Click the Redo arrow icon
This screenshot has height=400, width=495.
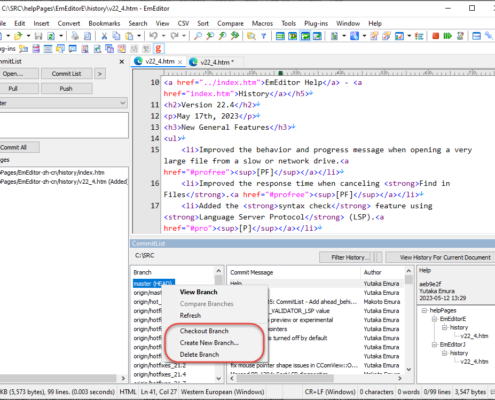click(174, 36)
